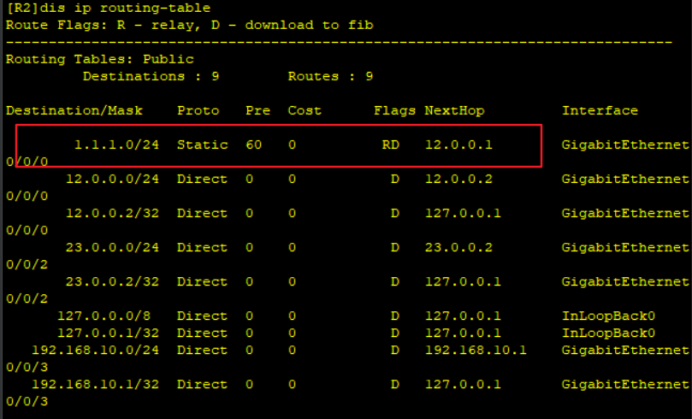Click the Static protocol entry
This screenshot has width=692, height=419.
202,145
